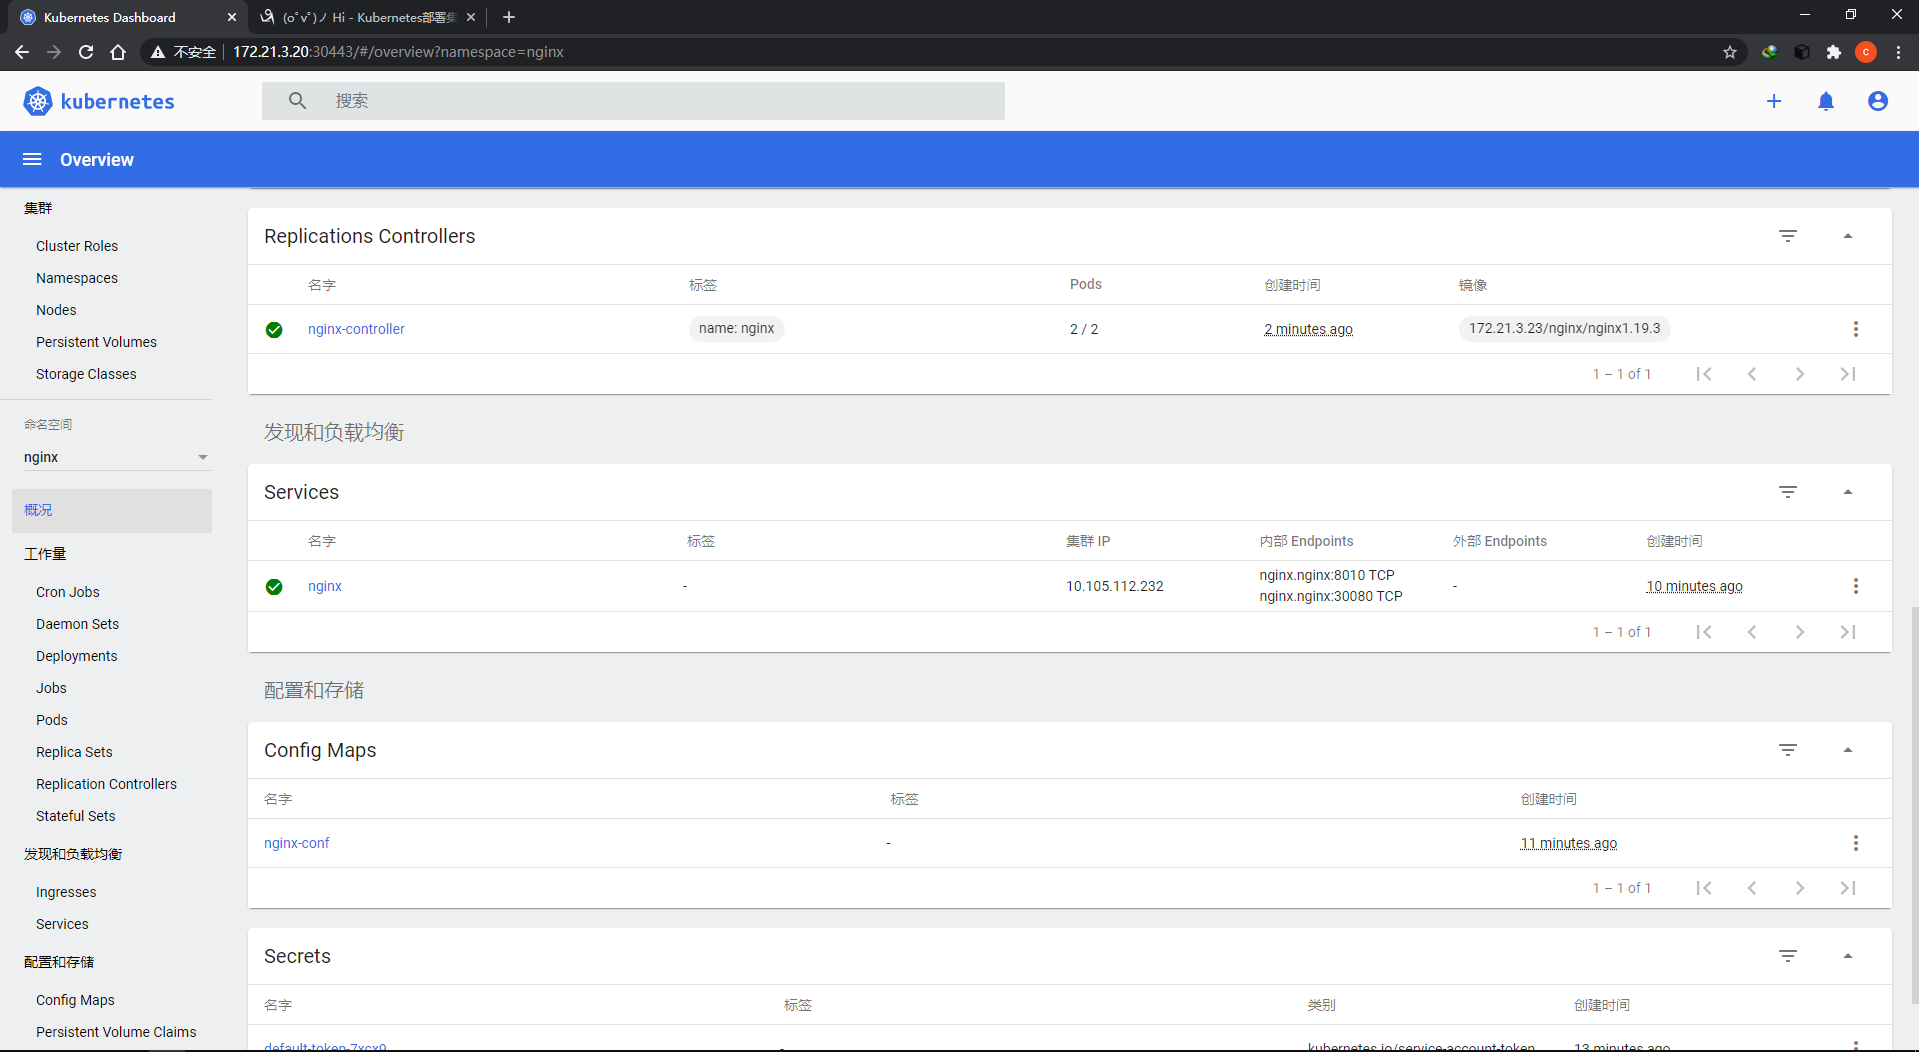The width and height of the screenshot is (1919, 1052).
Task: Open the create new resource plus icon
Action: tap(1774, 101)
